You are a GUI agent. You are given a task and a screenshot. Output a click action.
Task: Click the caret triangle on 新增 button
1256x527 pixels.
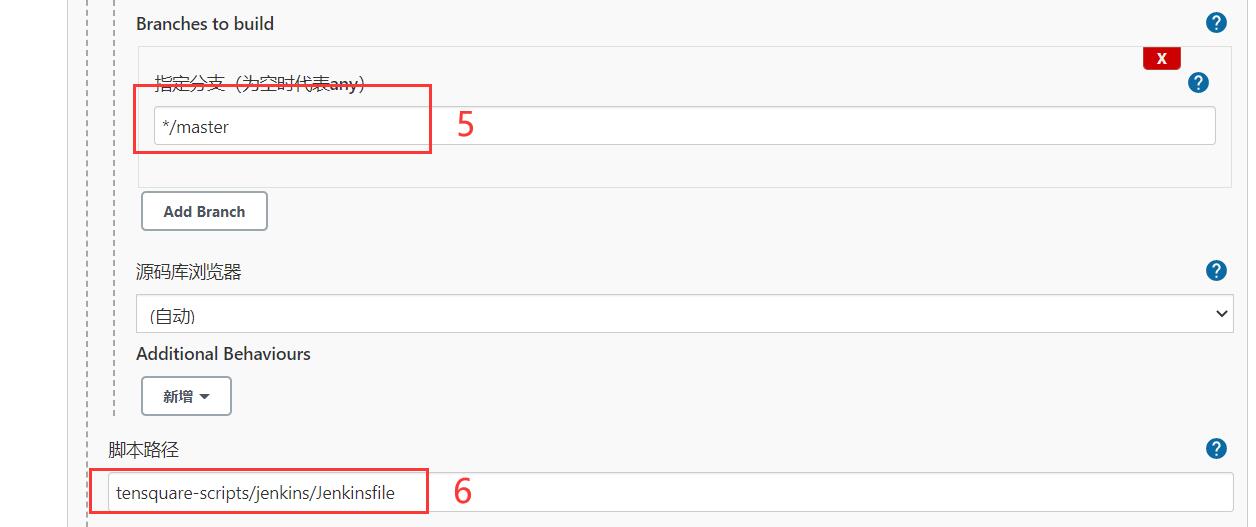205,397
